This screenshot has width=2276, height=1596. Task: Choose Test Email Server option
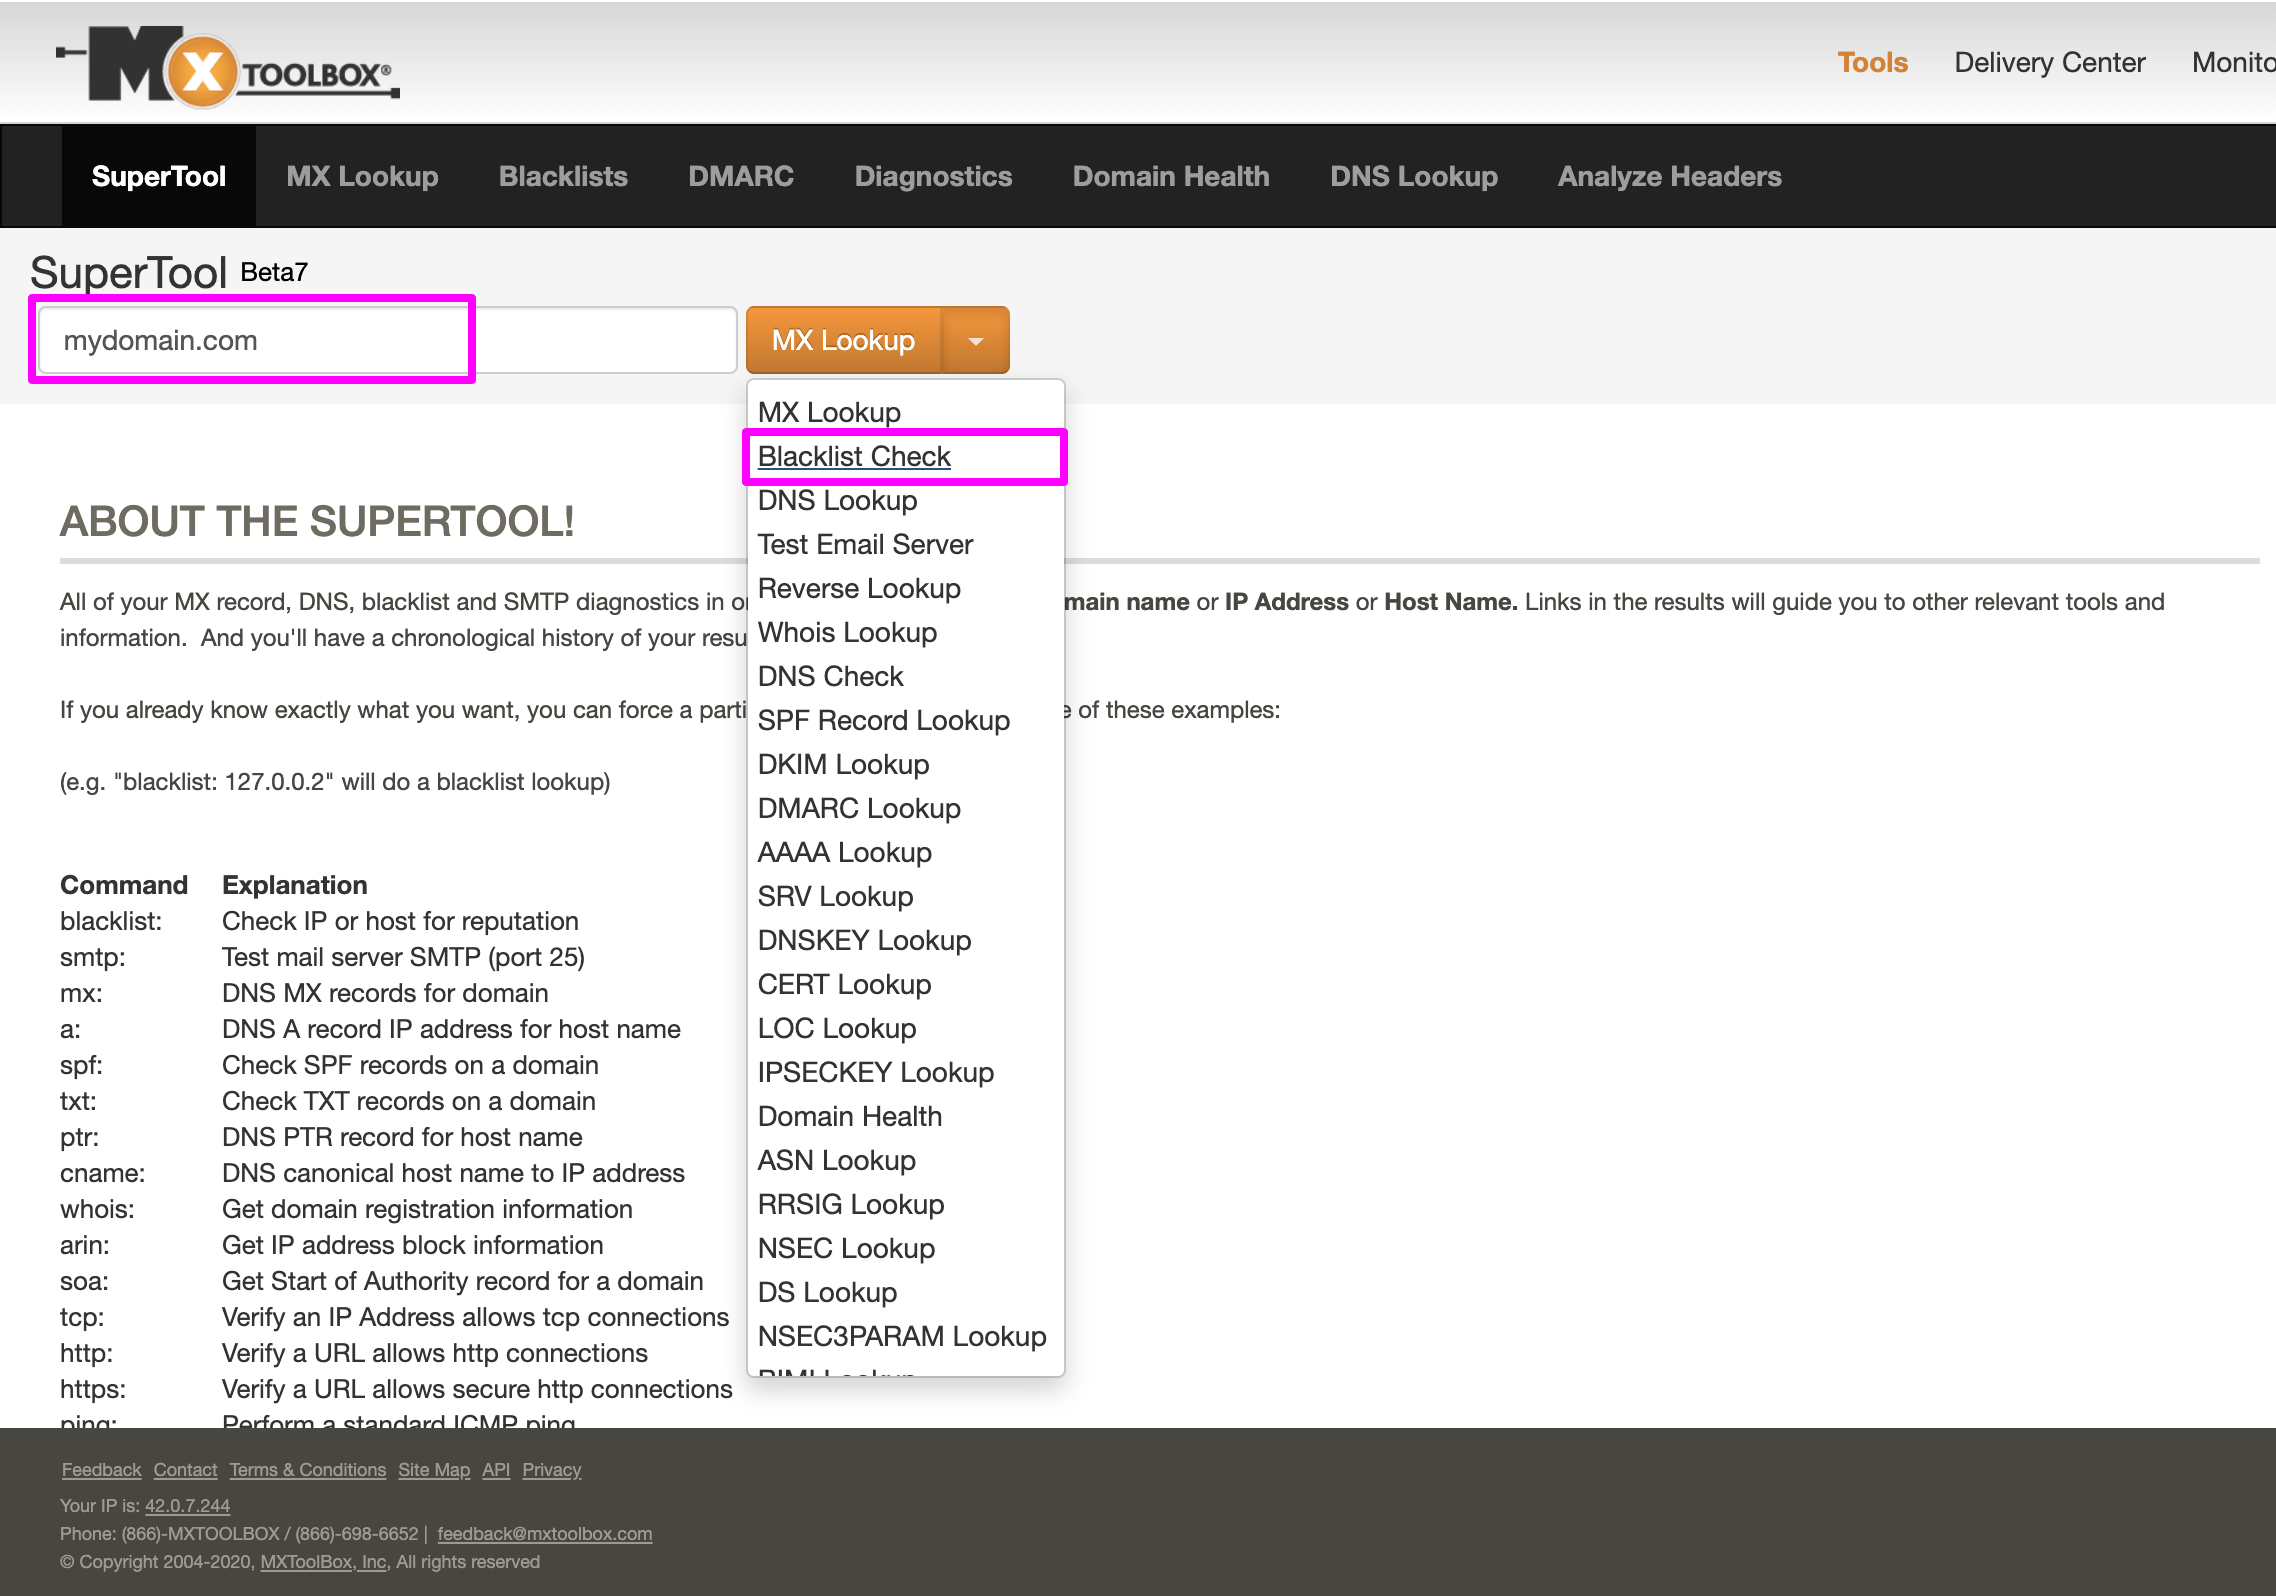pyautogui.click(x=865, y=544)
